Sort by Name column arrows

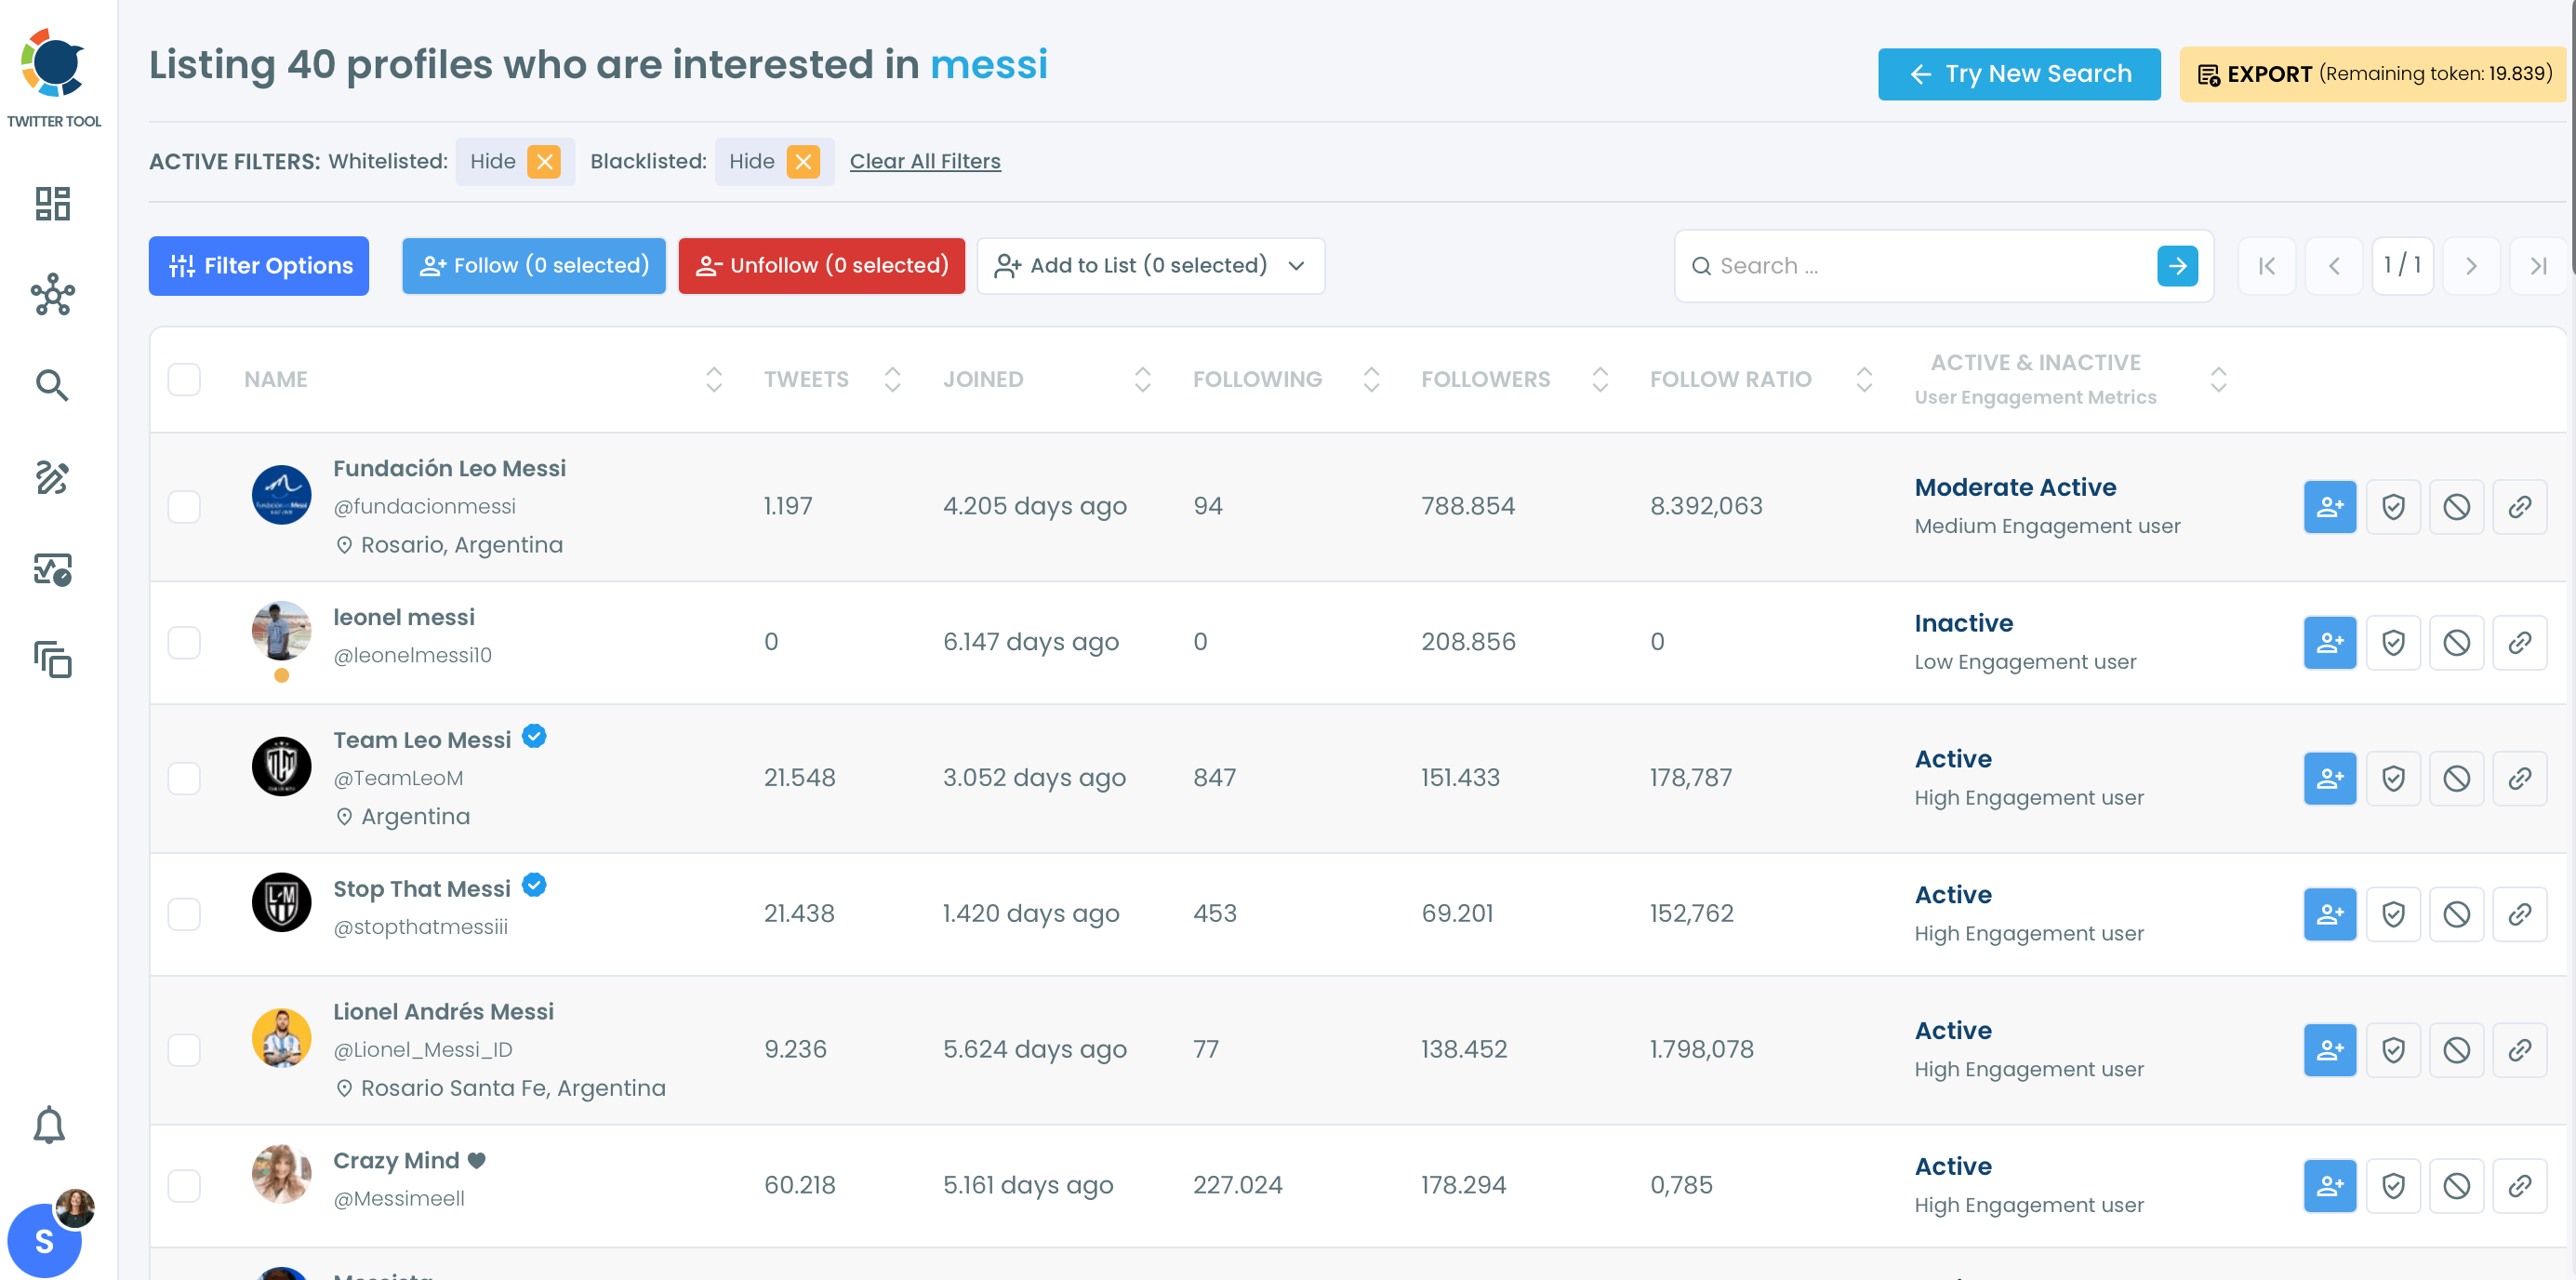[x=714, y=380]
